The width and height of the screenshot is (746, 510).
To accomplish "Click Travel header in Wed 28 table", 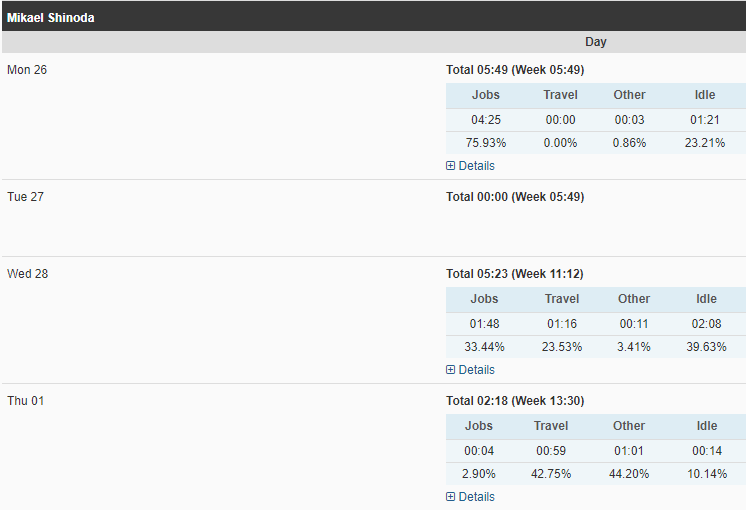I will coord(562,299).
